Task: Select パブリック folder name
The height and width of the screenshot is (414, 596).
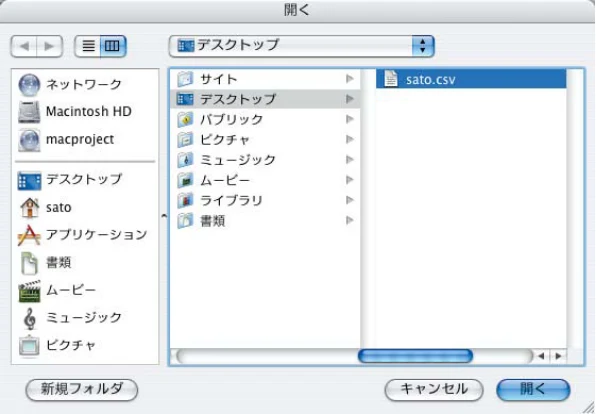Action: (x=231, y=119)
